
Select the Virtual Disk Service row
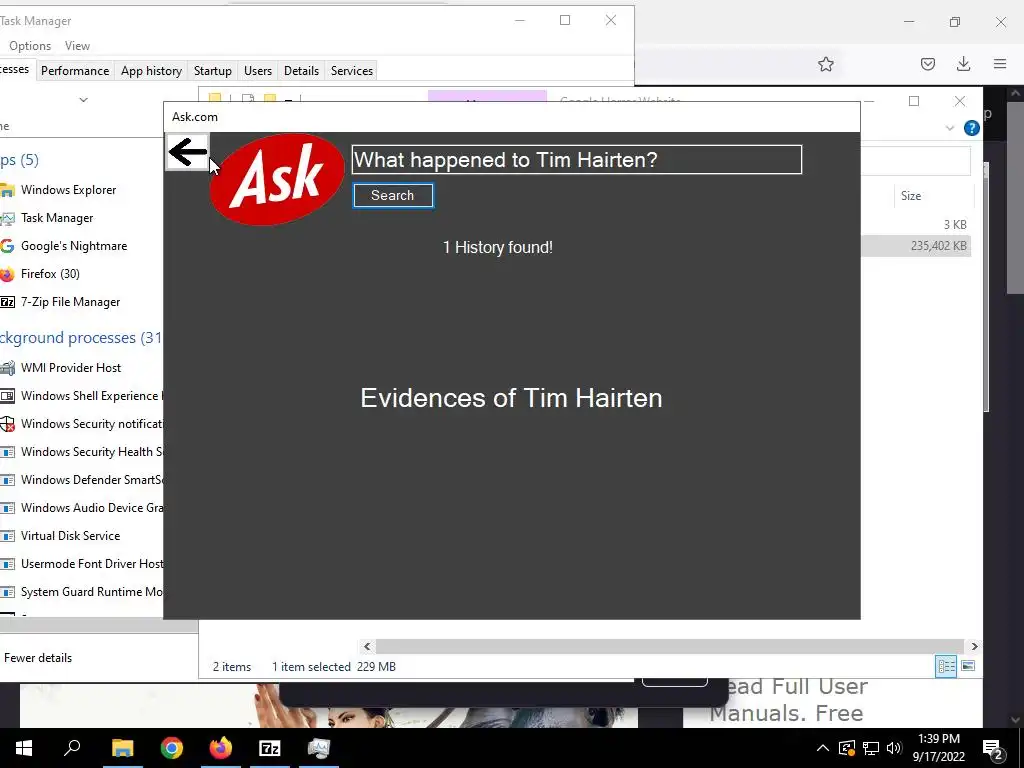click(82, 536)
